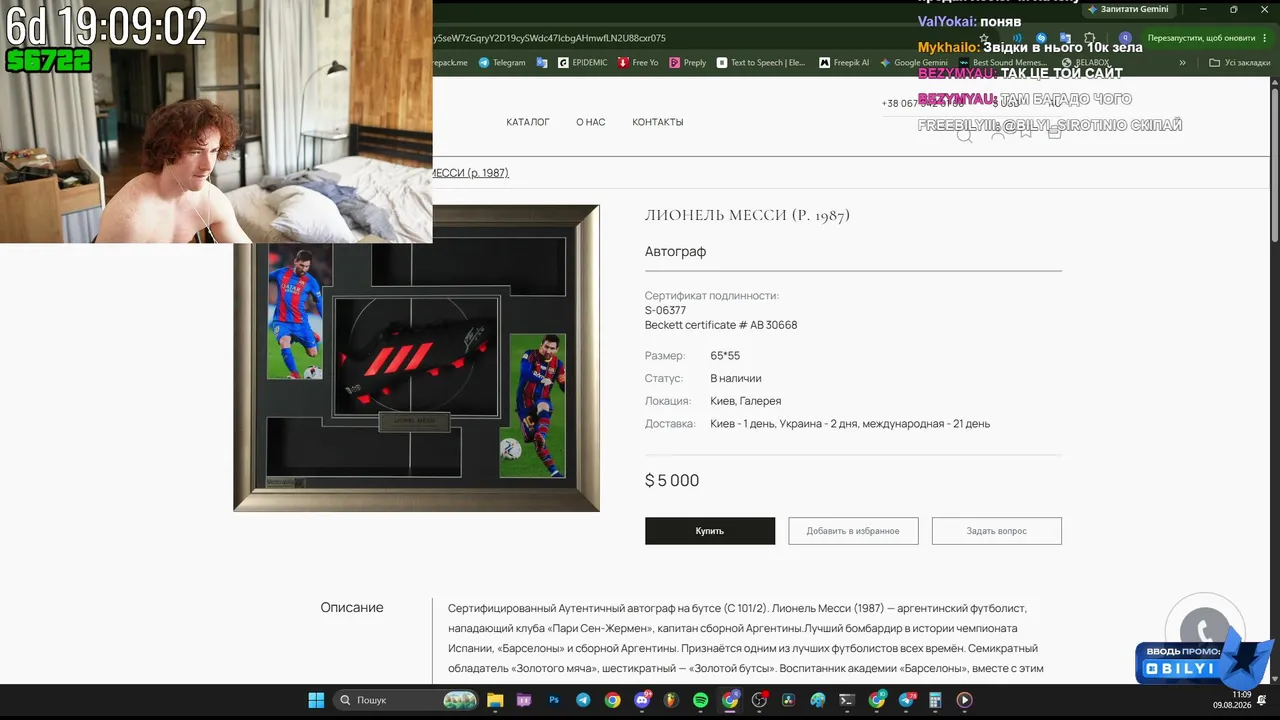Focus the Chrome address bar
The image size is (1280, 720).
[700, 38]
